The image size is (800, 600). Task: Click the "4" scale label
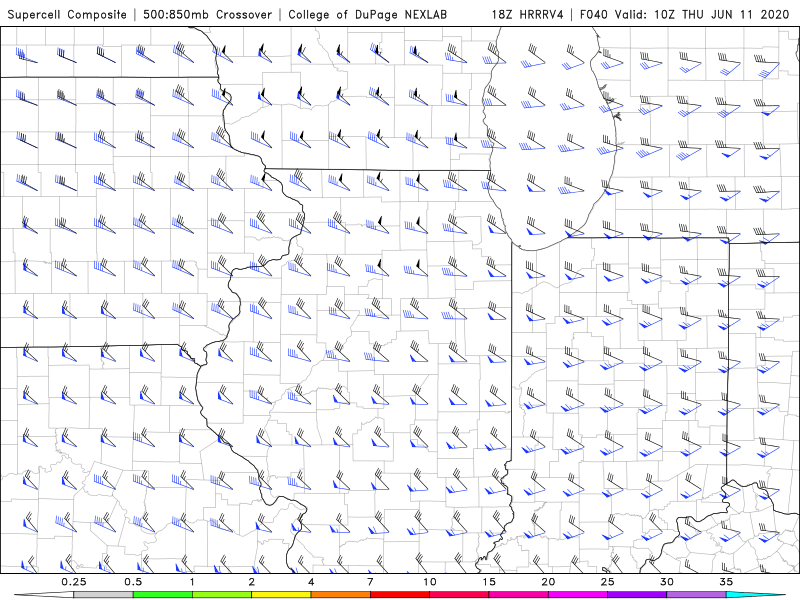tap(311, 582)
